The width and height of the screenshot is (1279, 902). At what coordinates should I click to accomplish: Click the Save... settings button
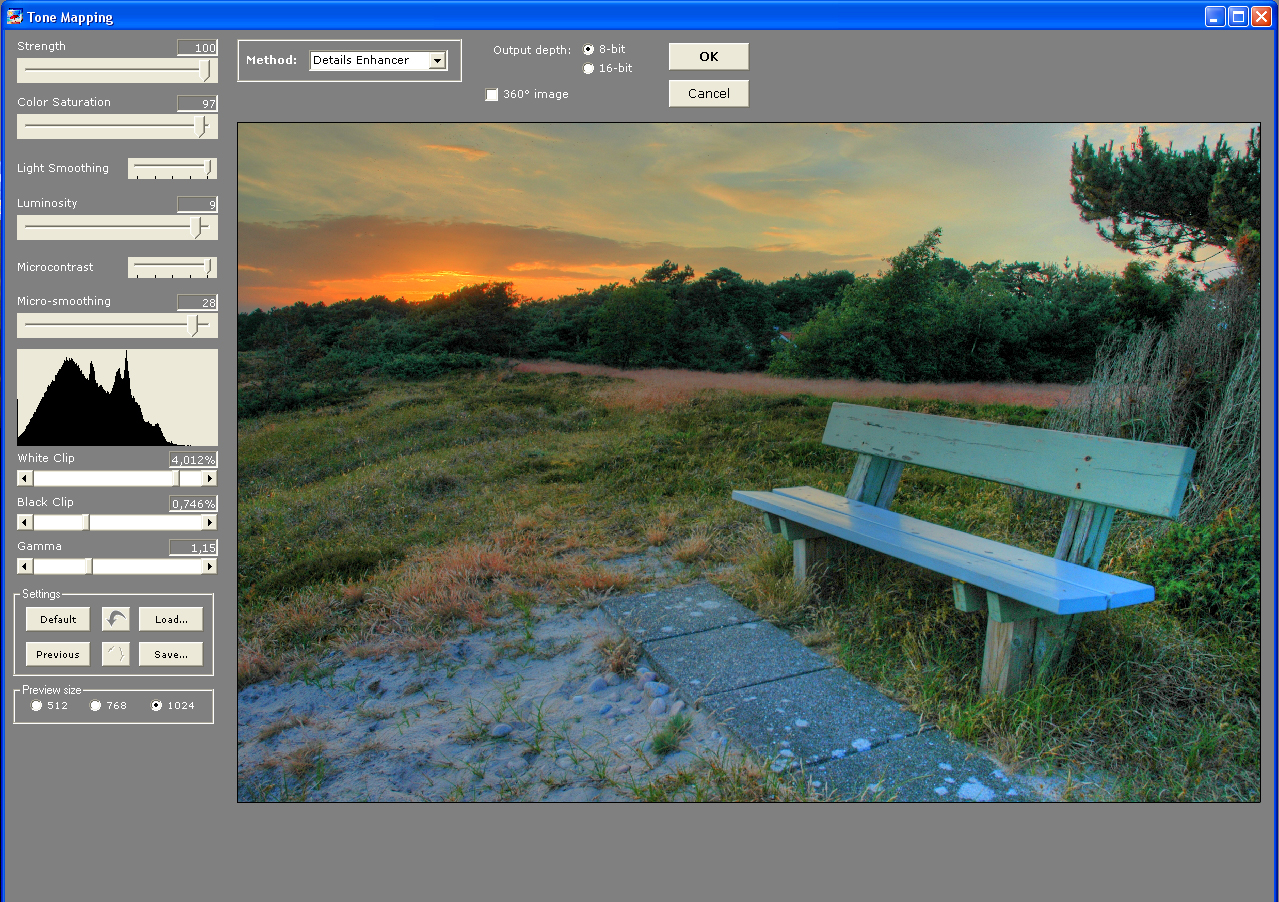[171, 654]
